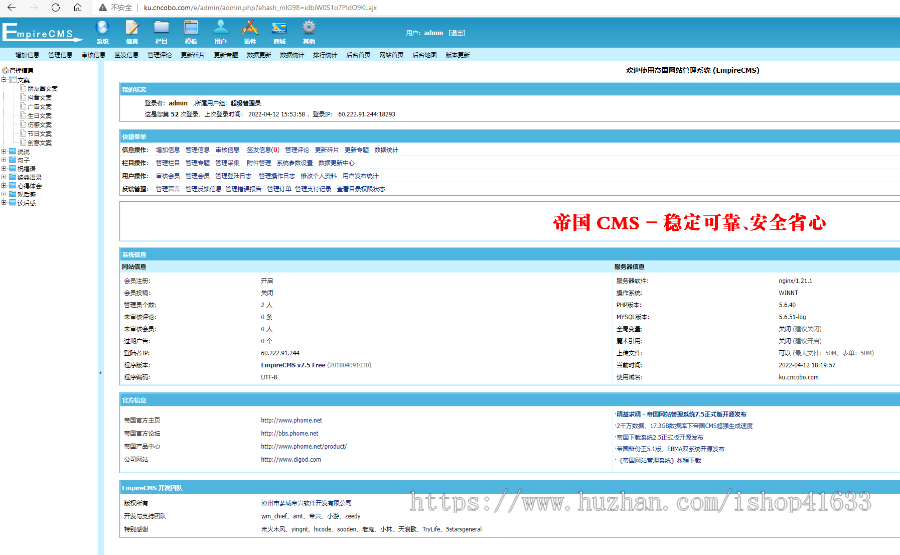Click the 管理栏目 quick menu link
This screenshot has width=900, height=555.
click(168, 163)
